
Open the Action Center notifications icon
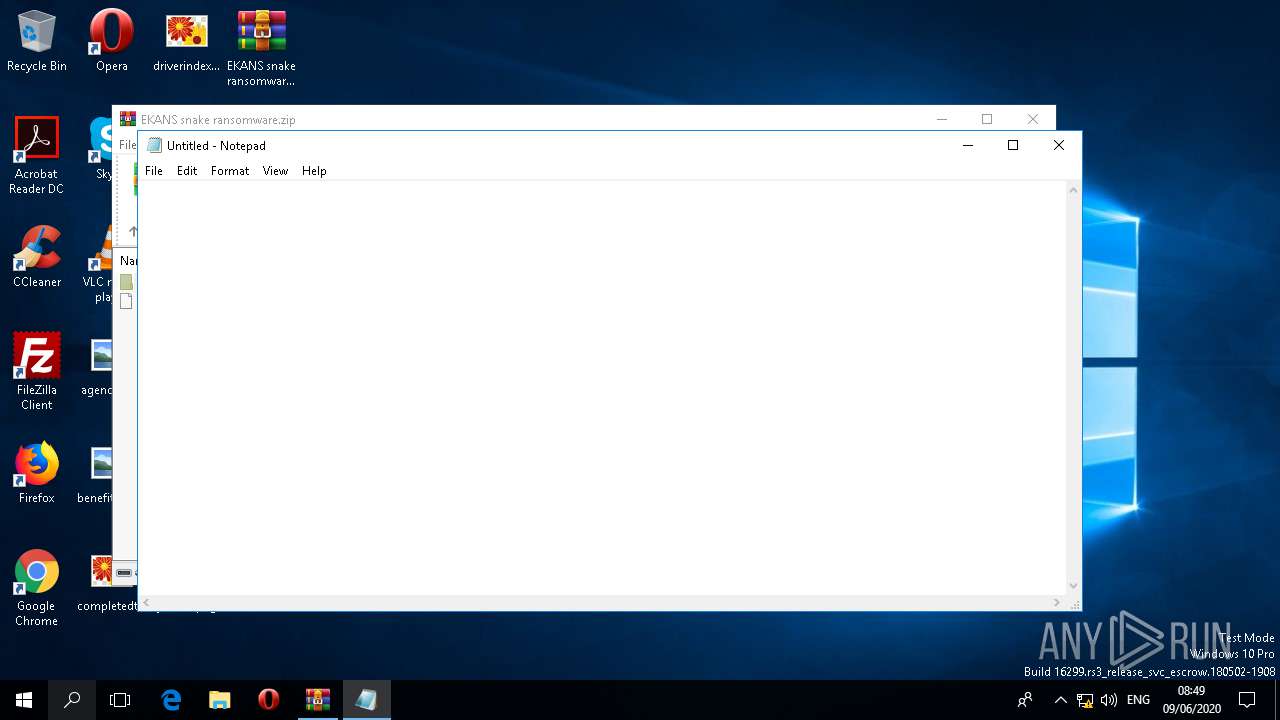pyautogui.click(x=1247, y=700)
